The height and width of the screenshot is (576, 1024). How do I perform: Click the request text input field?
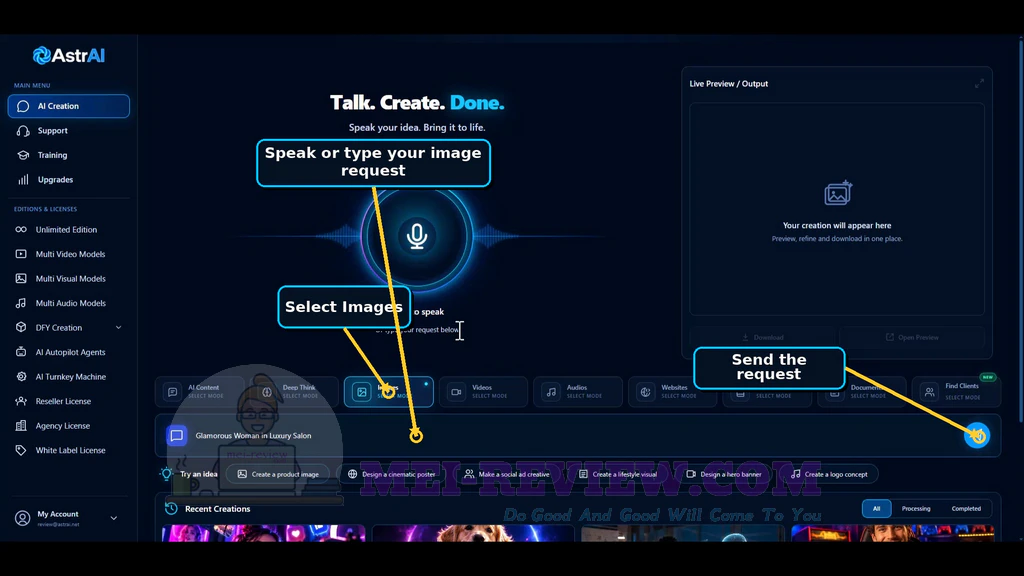[x=575, y=436]
